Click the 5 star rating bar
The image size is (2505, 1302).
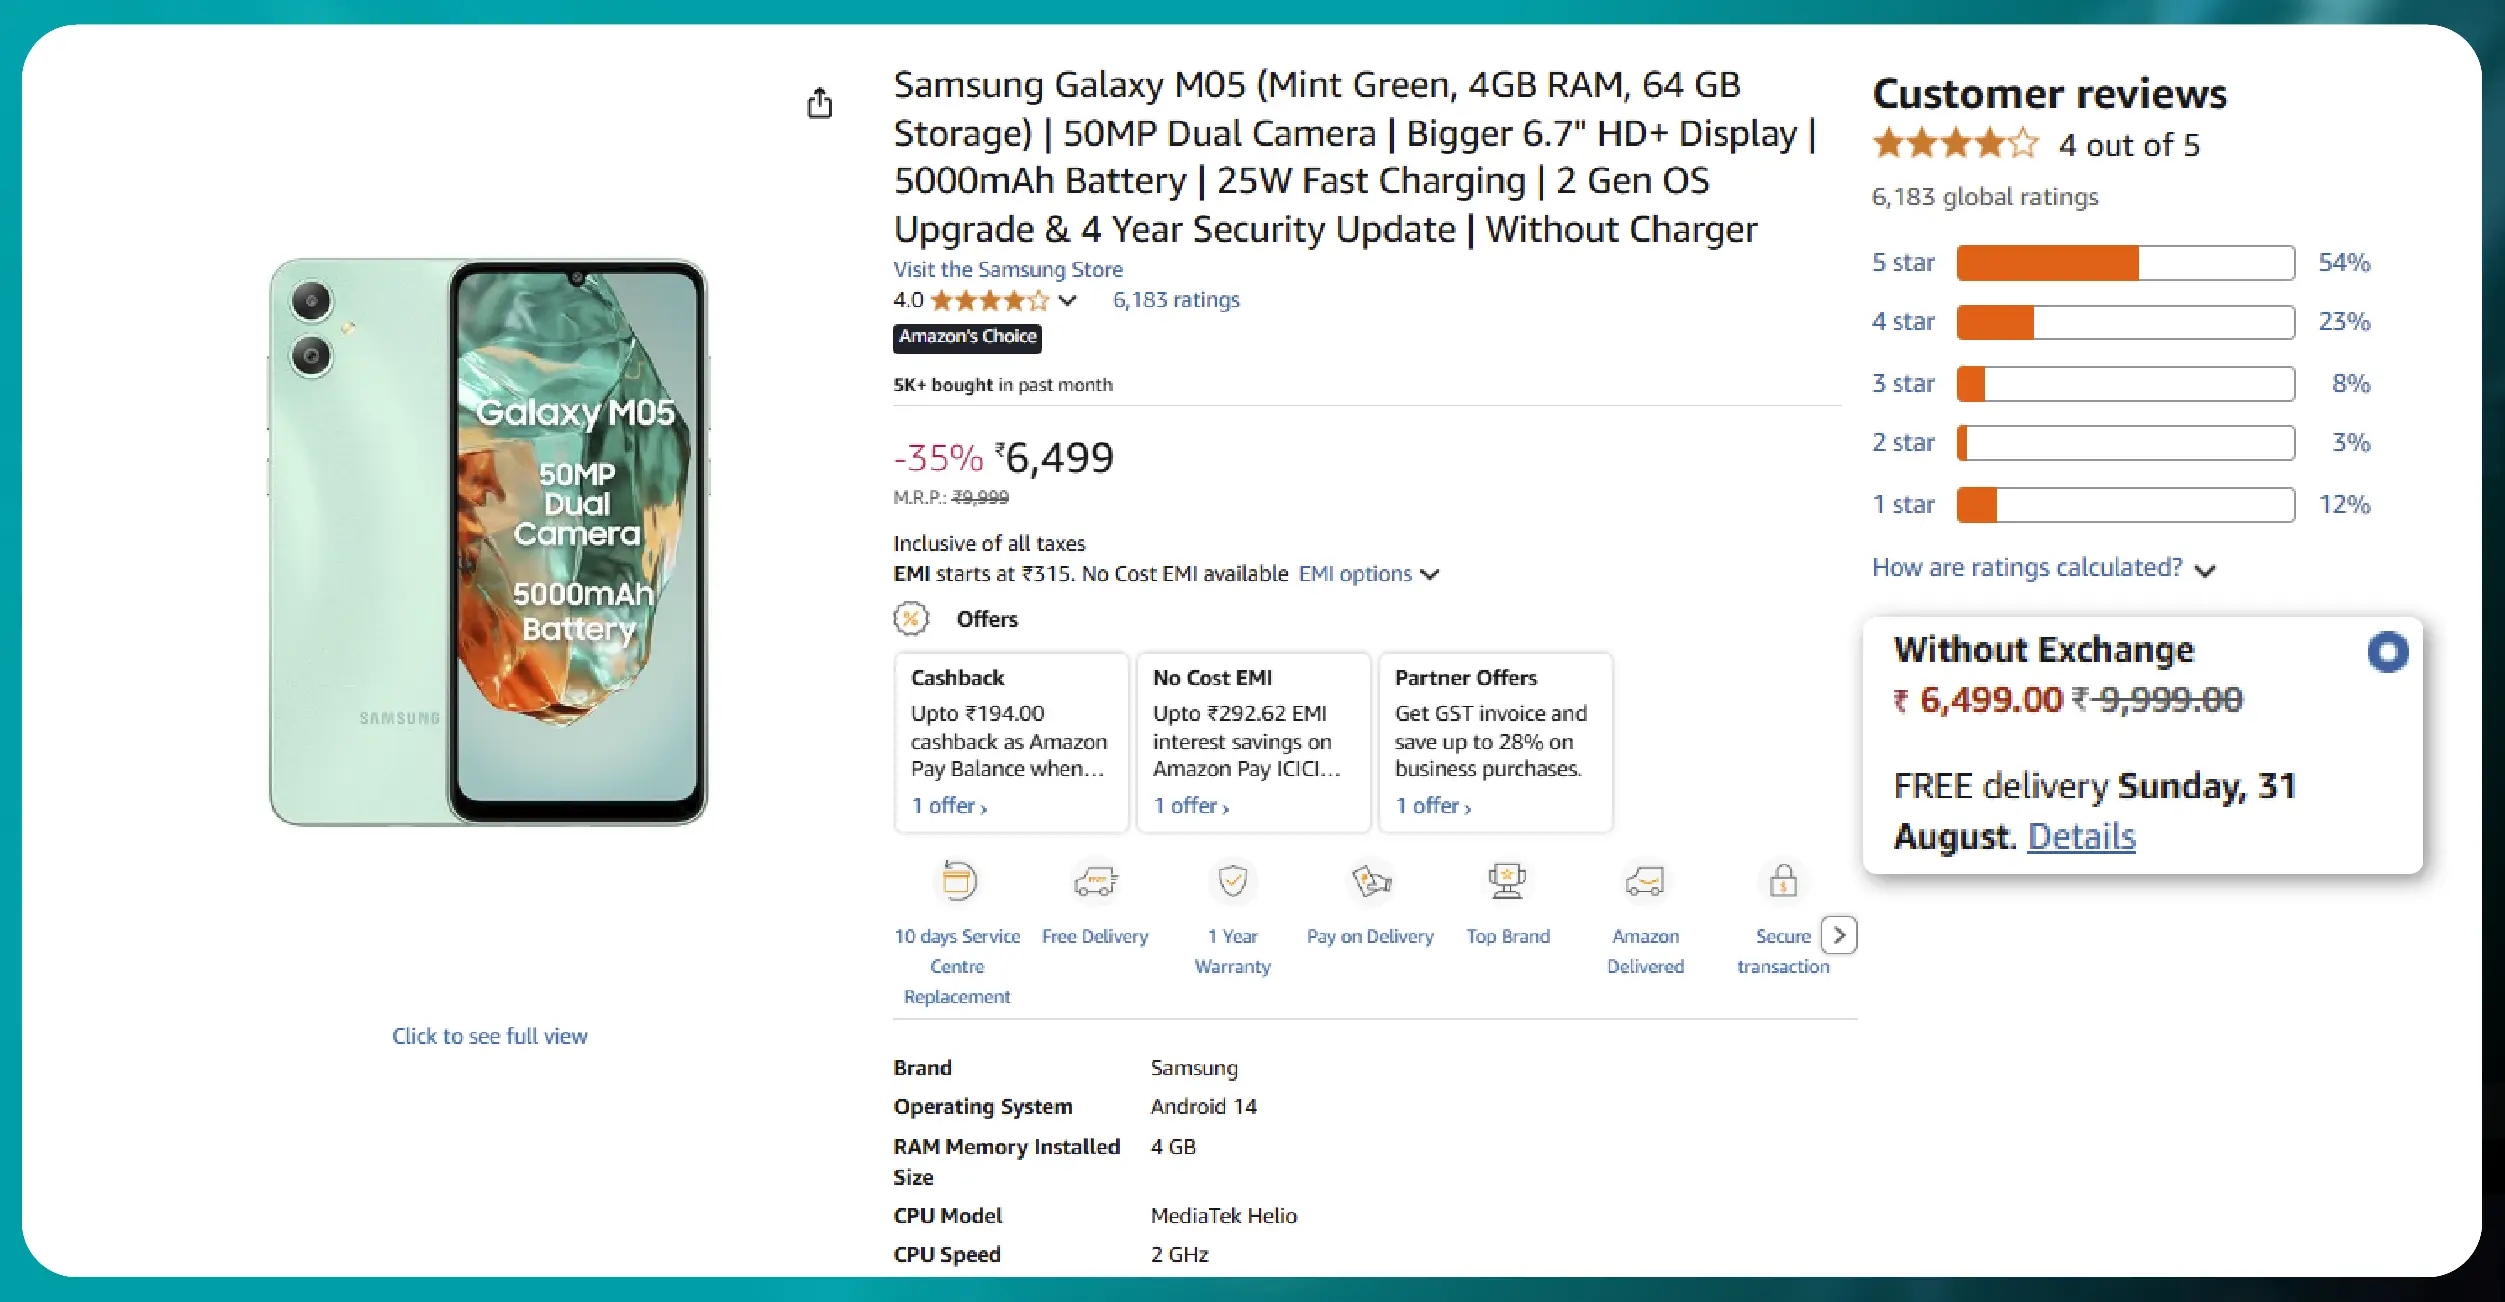pyautogui.click(x=2124, y=262)
